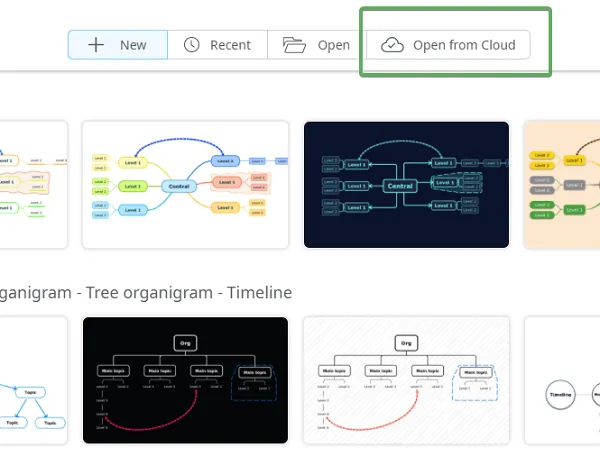The height and width of the screenshot is (475, 600).
Task: Choose the dark navy mind map template
Action: pyautogui.click(x=406, y=185)
